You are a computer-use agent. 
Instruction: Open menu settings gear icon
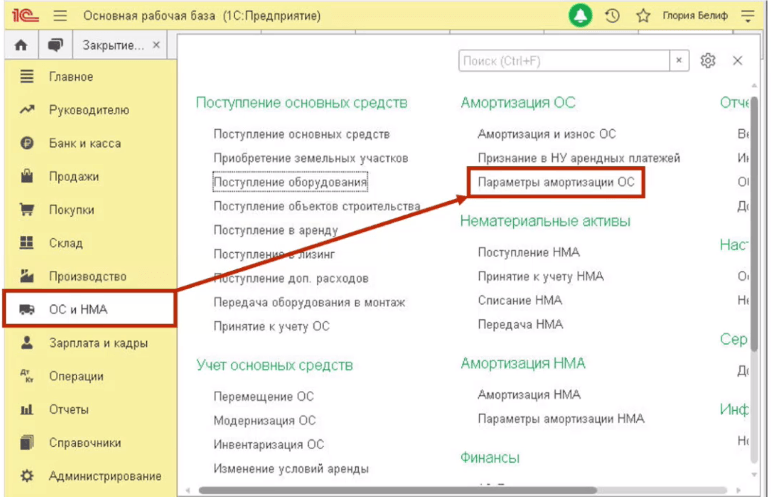coord(708,61)
